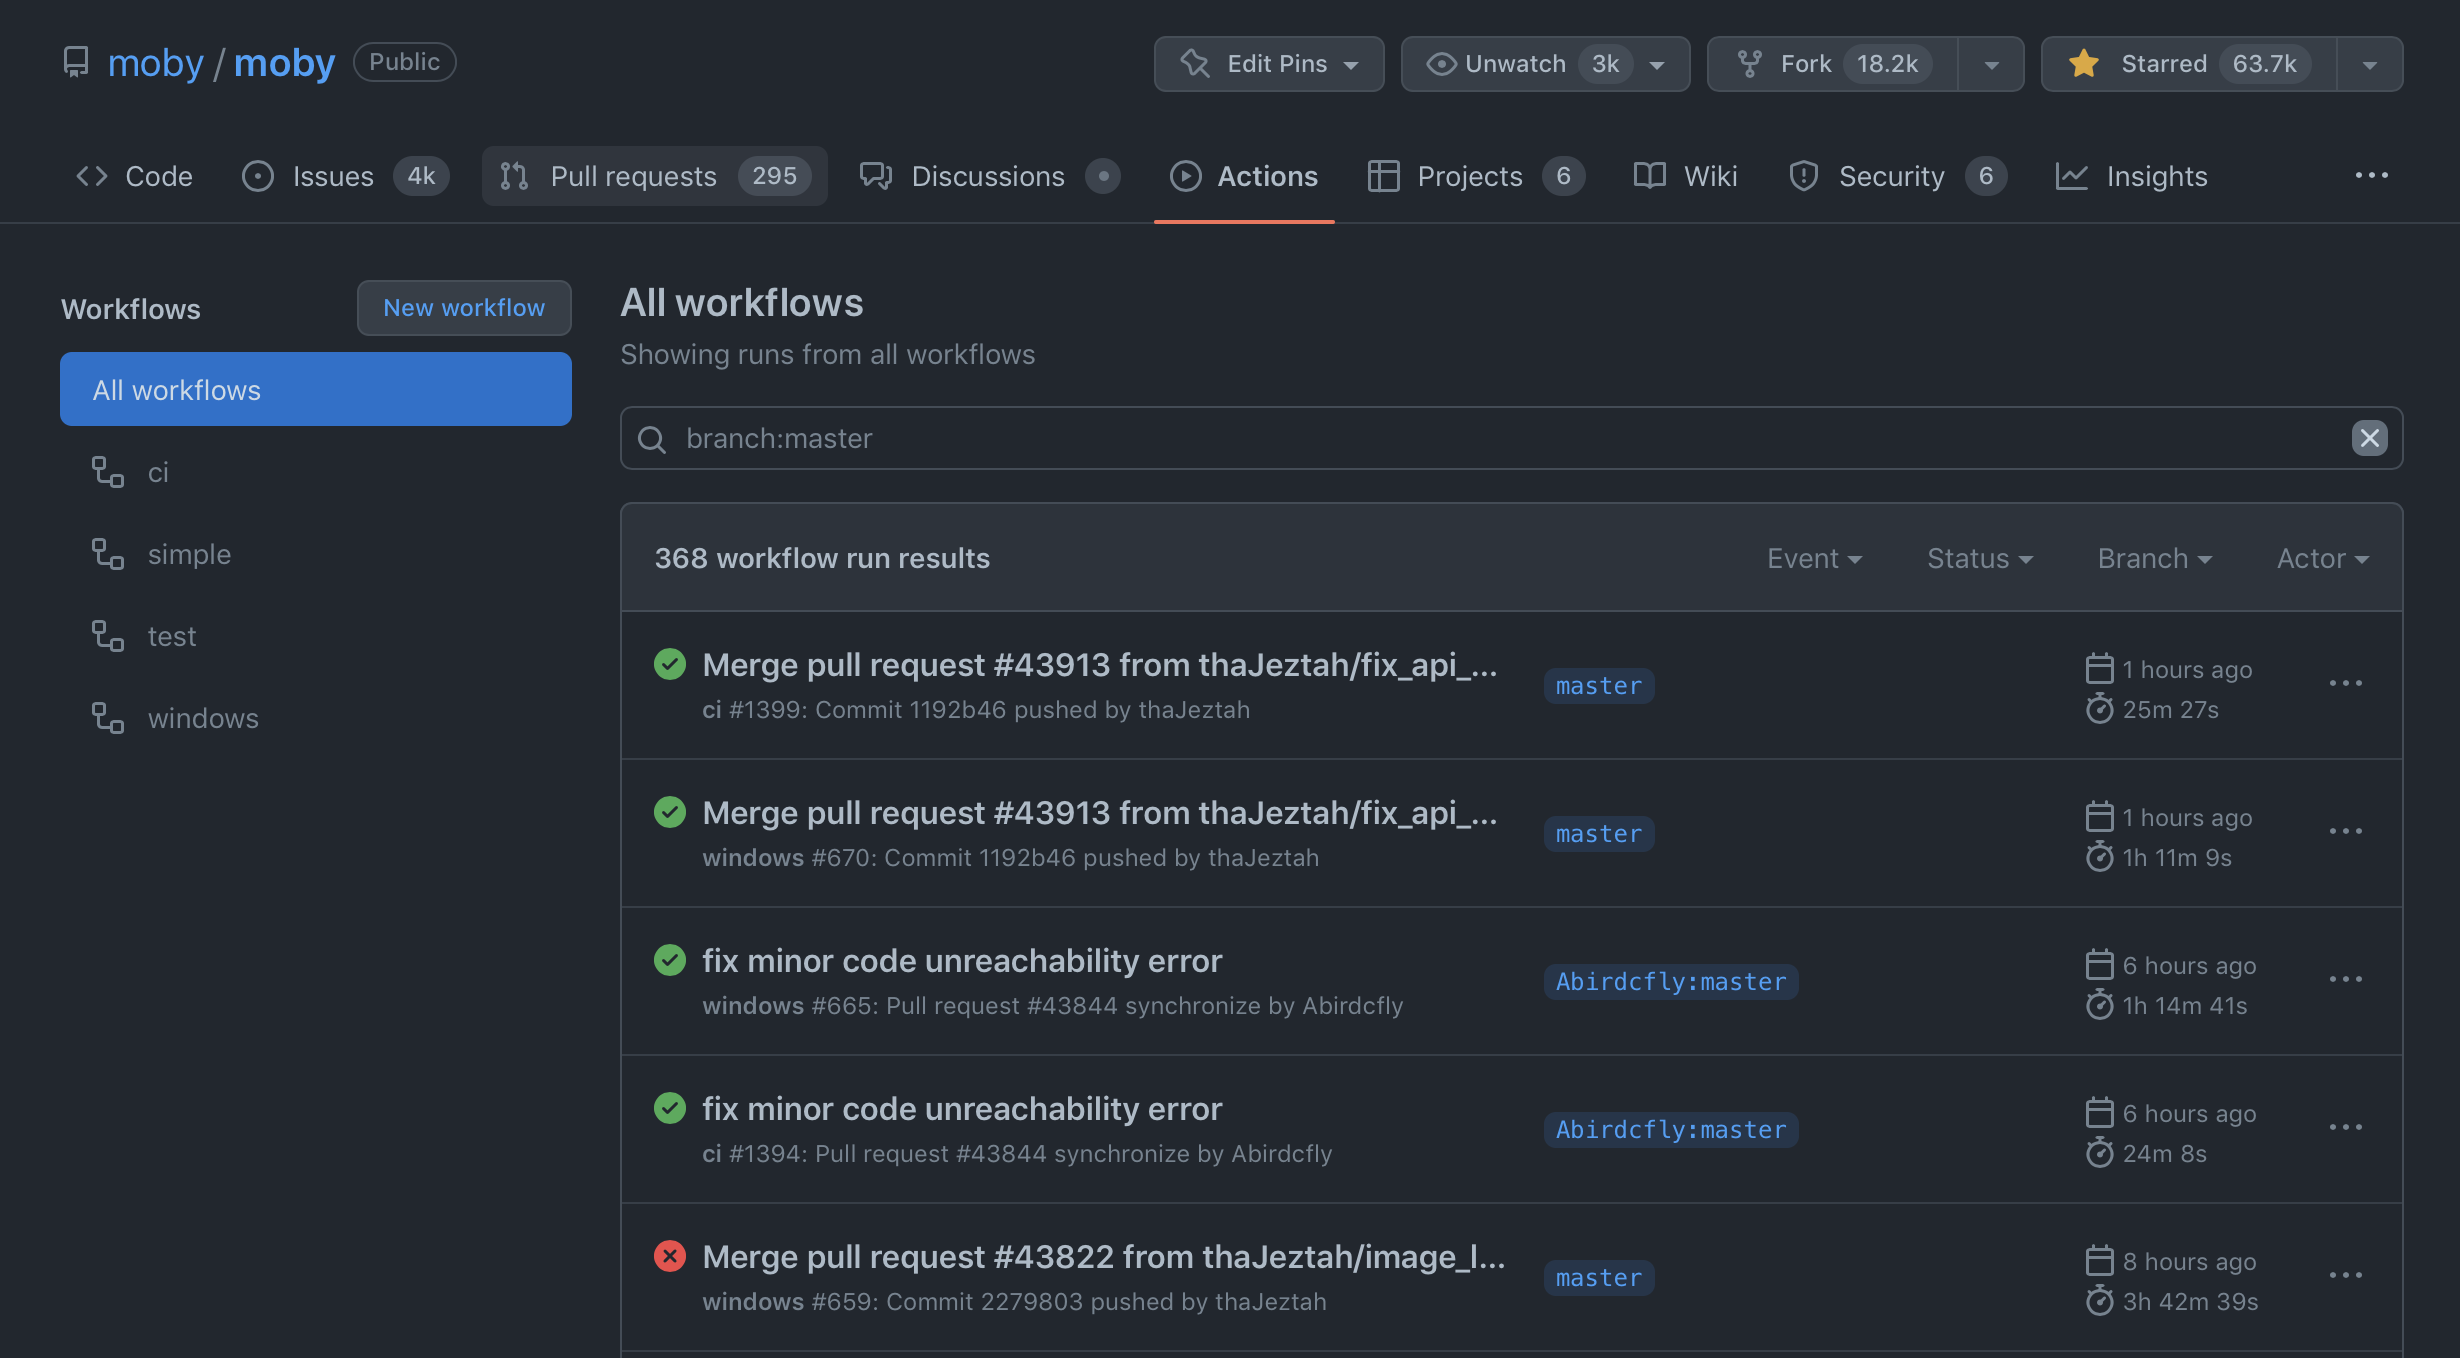2460x1358 pixels.
Task: Expand the Event filter dropdown
Action: [1813, 558]
